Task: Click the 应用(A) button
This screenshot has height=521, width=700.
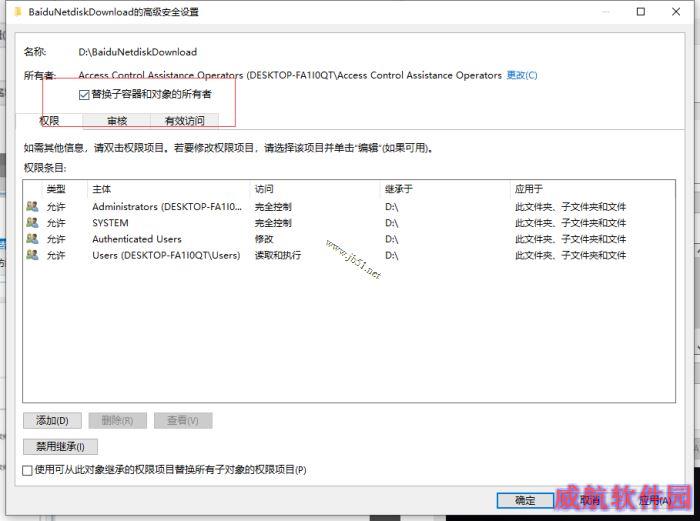Action: [655, 500]
